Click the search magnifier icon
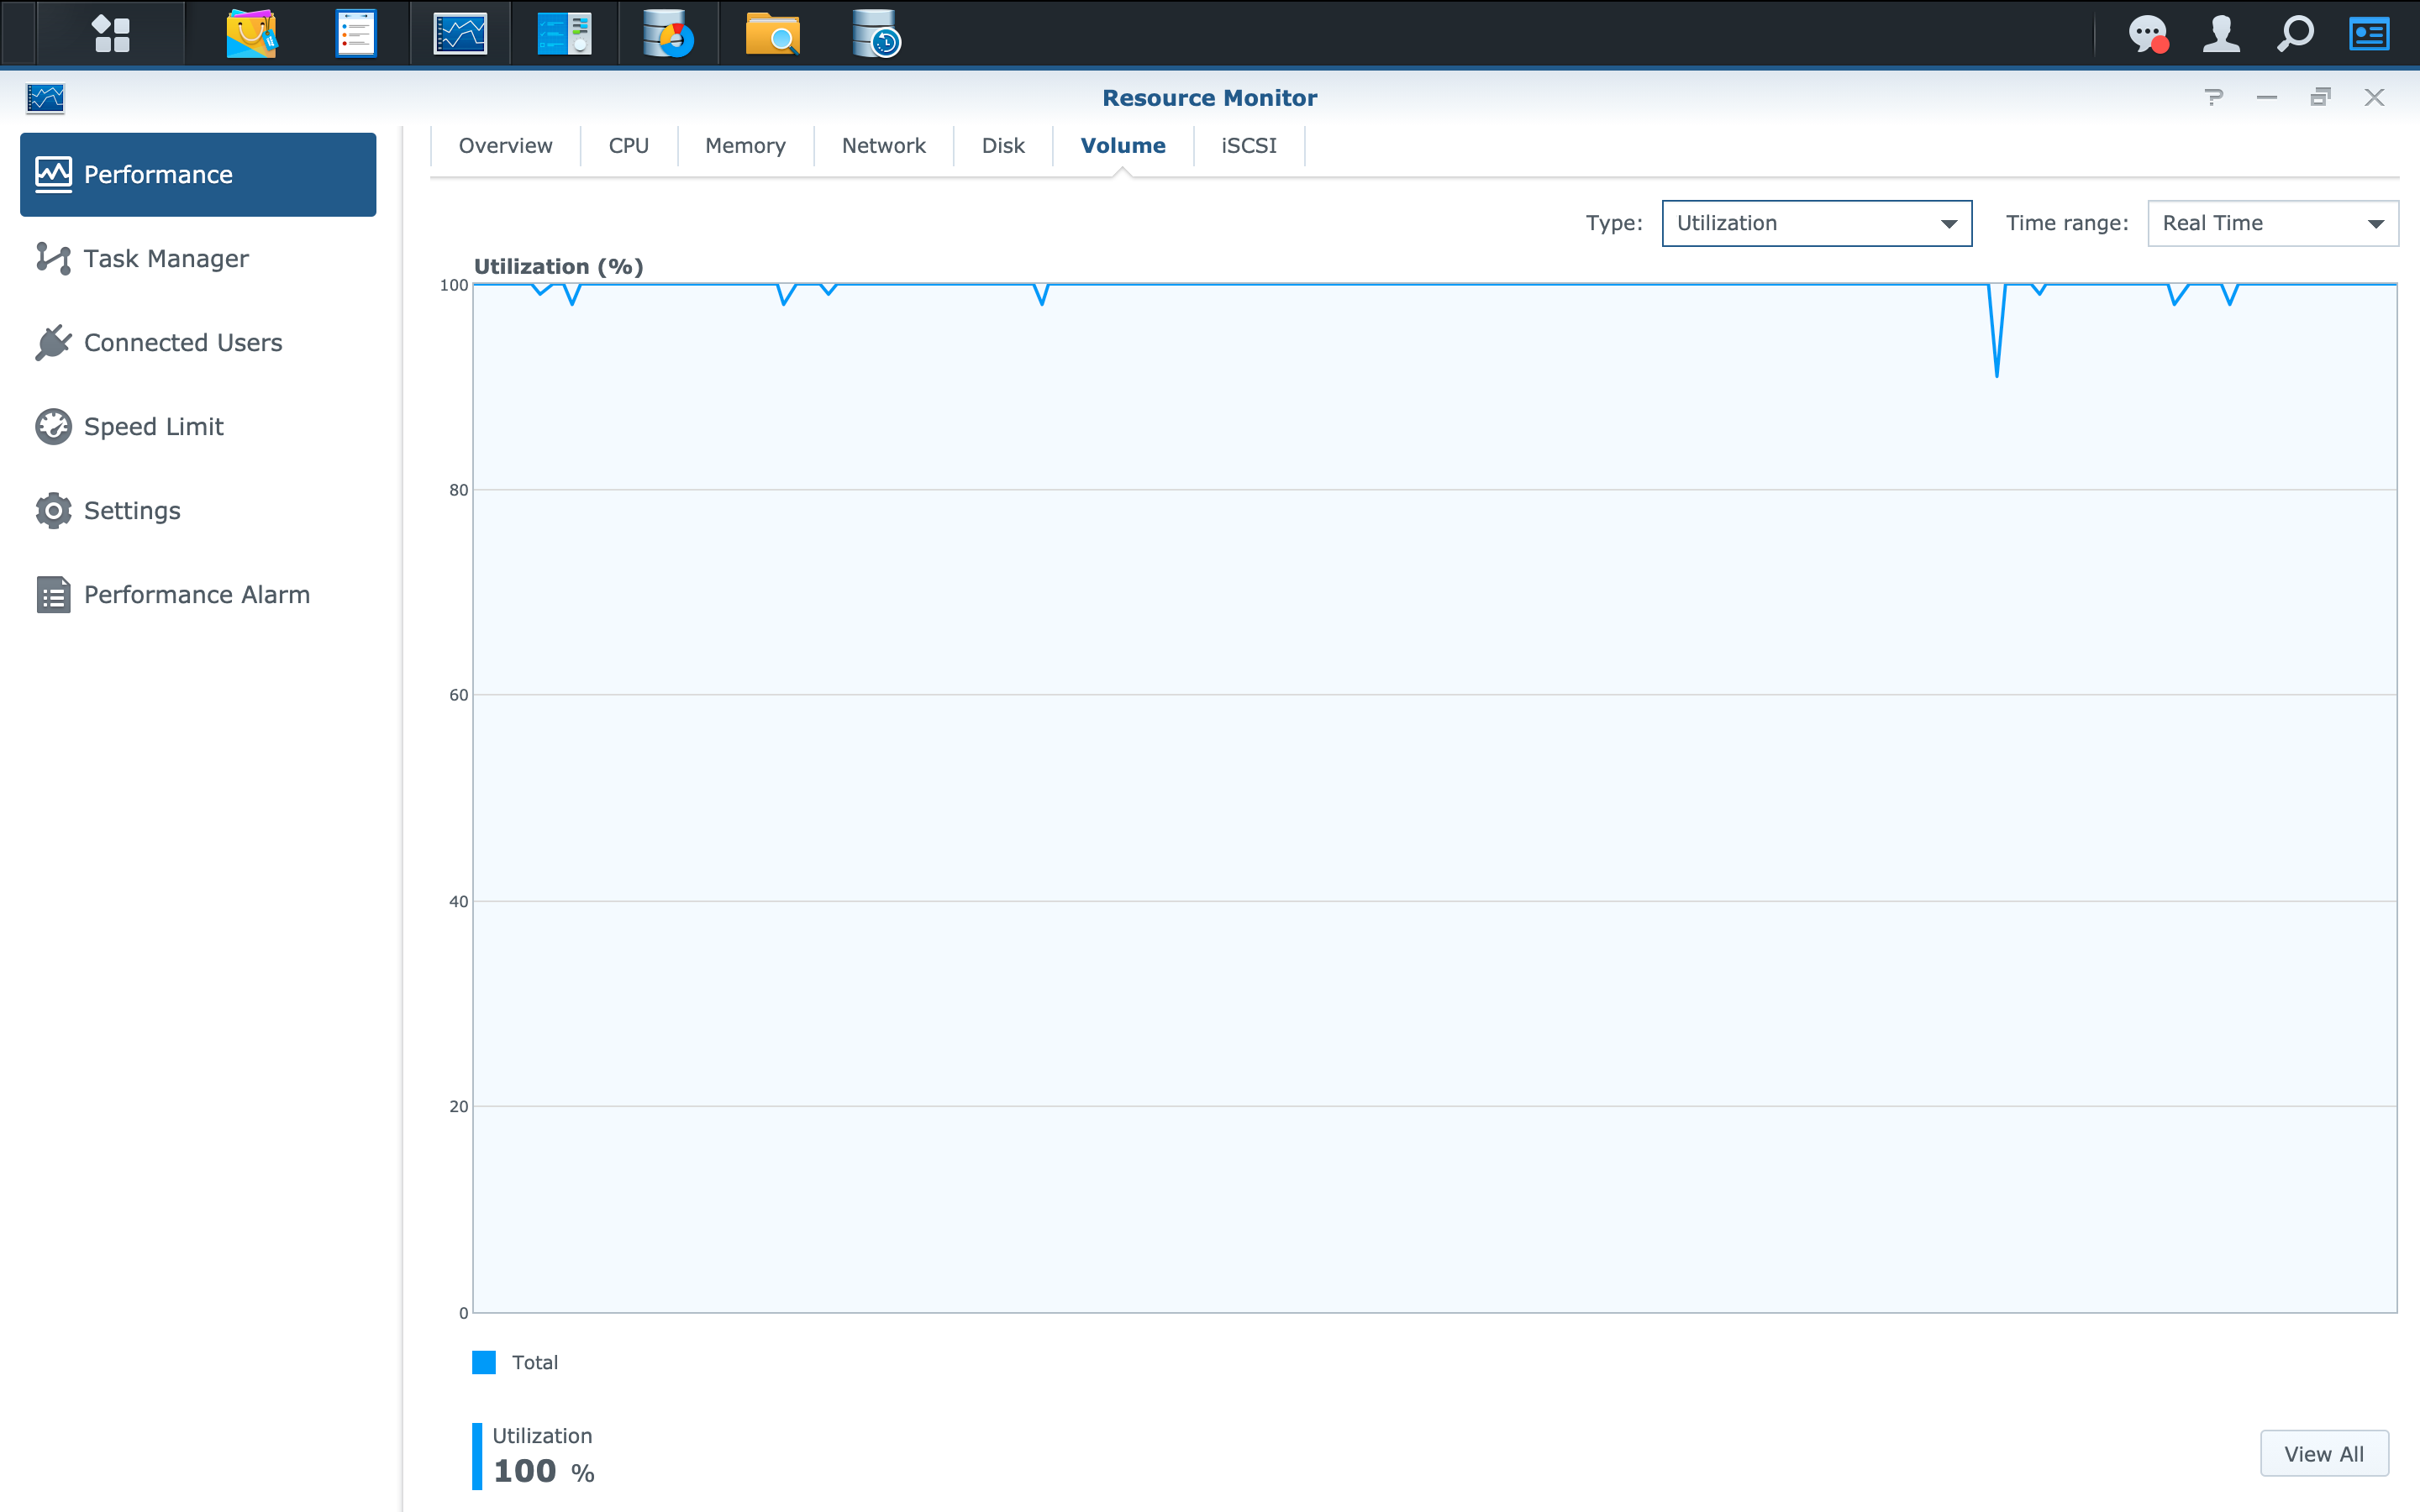The image size is (2420, 1512). (2295, 33)
